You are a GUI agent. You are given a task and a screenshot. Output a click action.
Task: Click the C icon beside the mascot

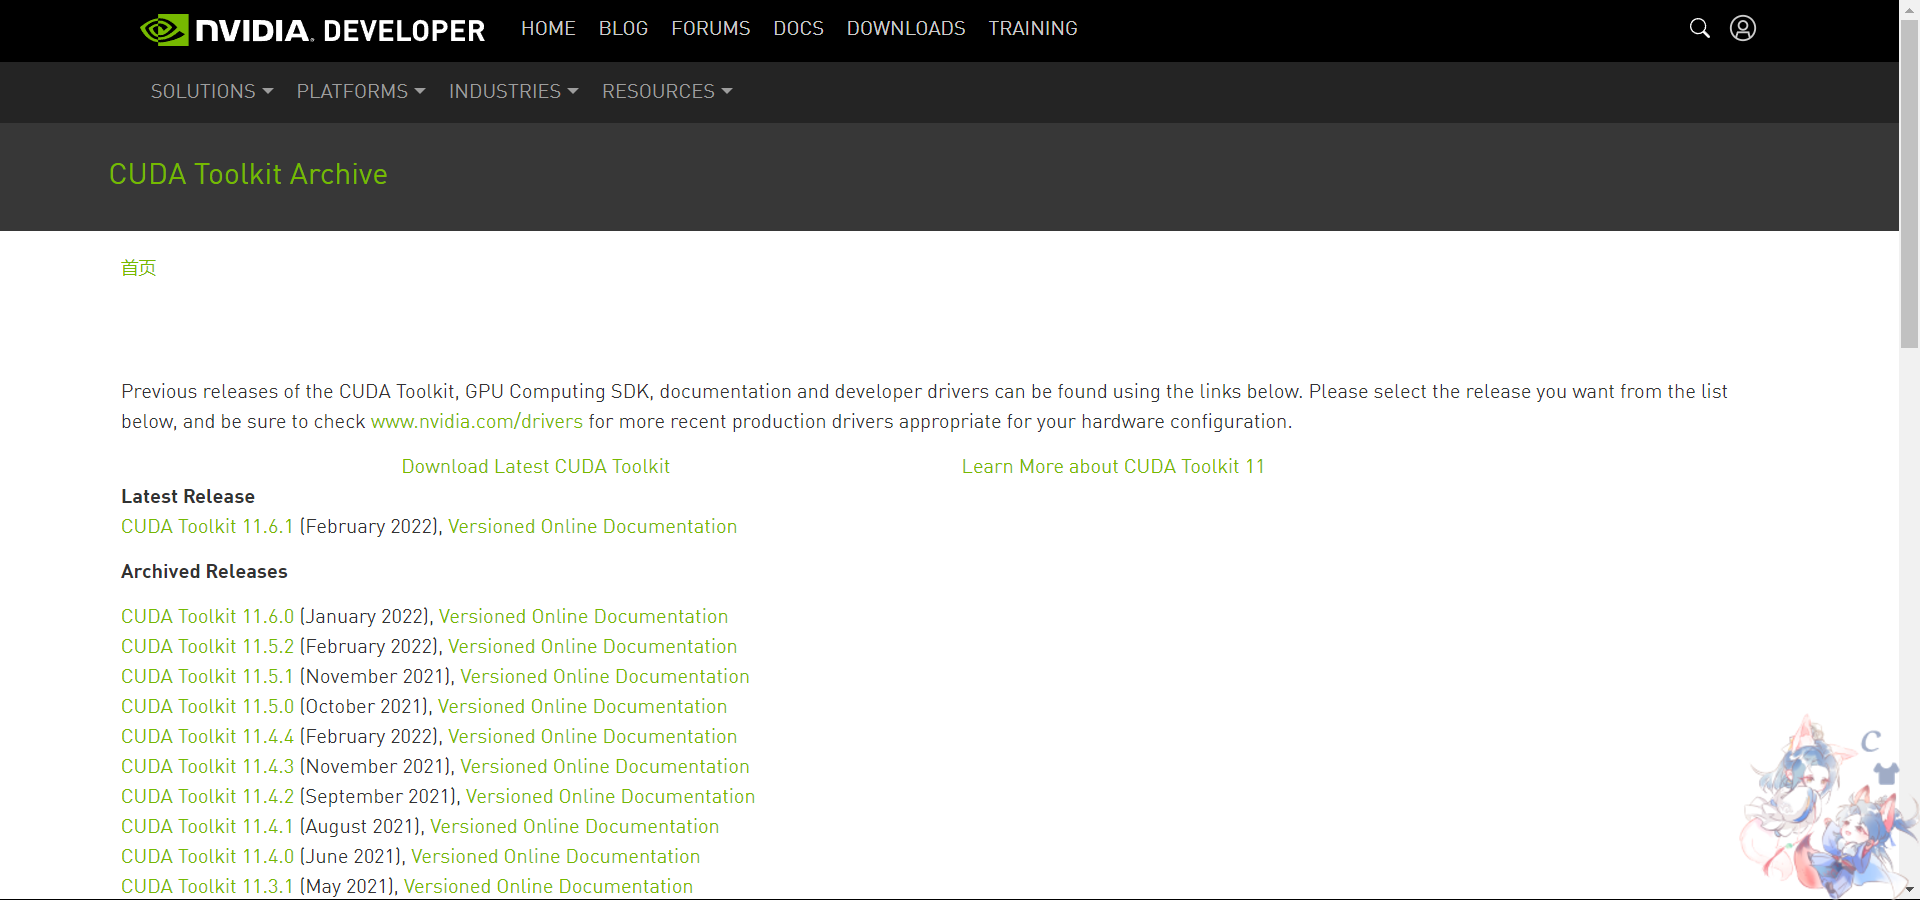click(x=1871, y=741)
